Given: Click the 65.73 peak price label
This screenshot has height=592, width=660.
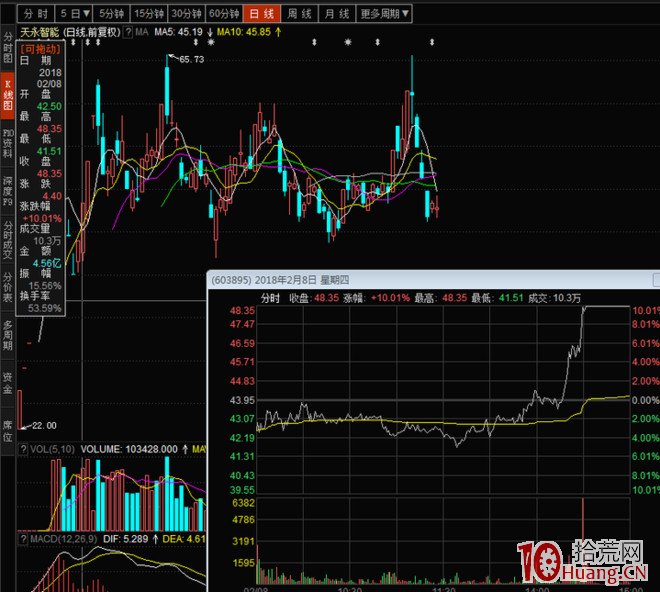Looking at the screenshot, I should [x=192, y=59].
